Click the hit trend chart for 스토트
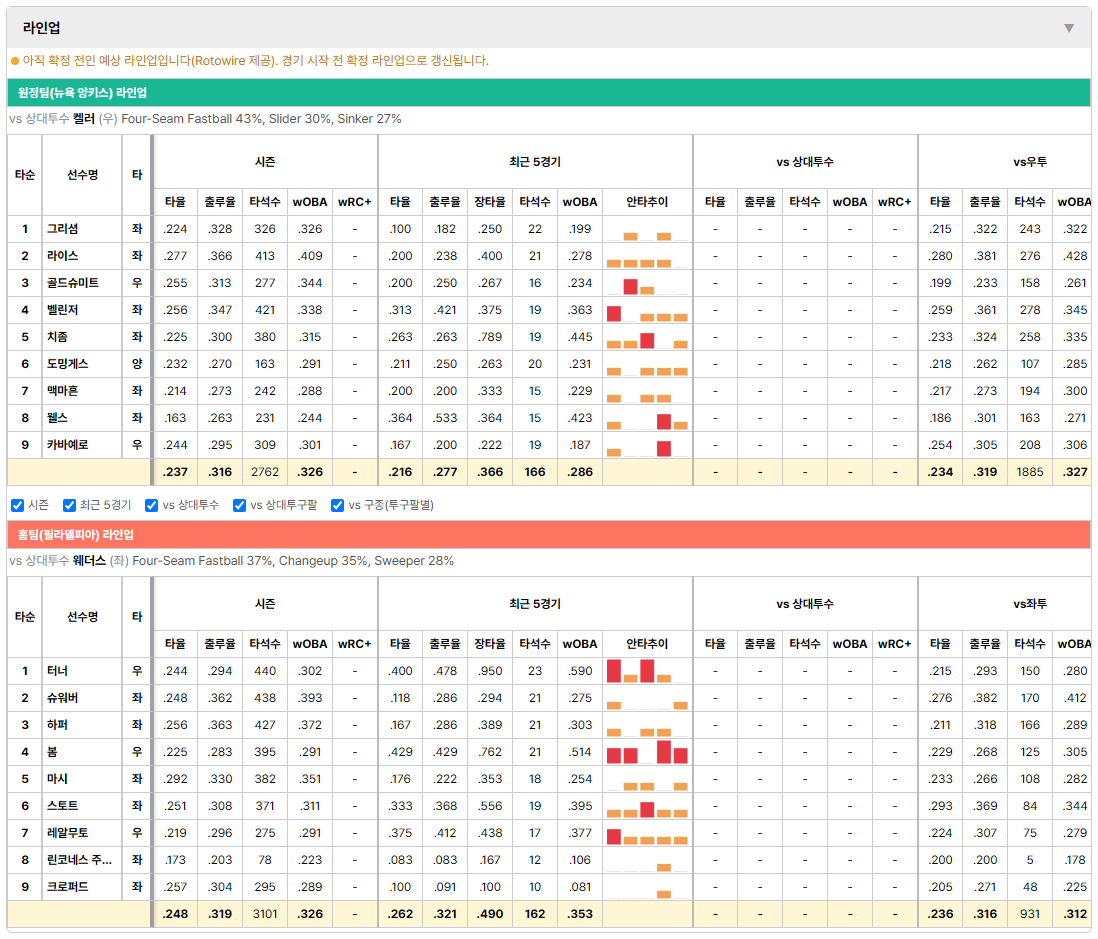Screen dimensions: 1098x939 (647, 806)
